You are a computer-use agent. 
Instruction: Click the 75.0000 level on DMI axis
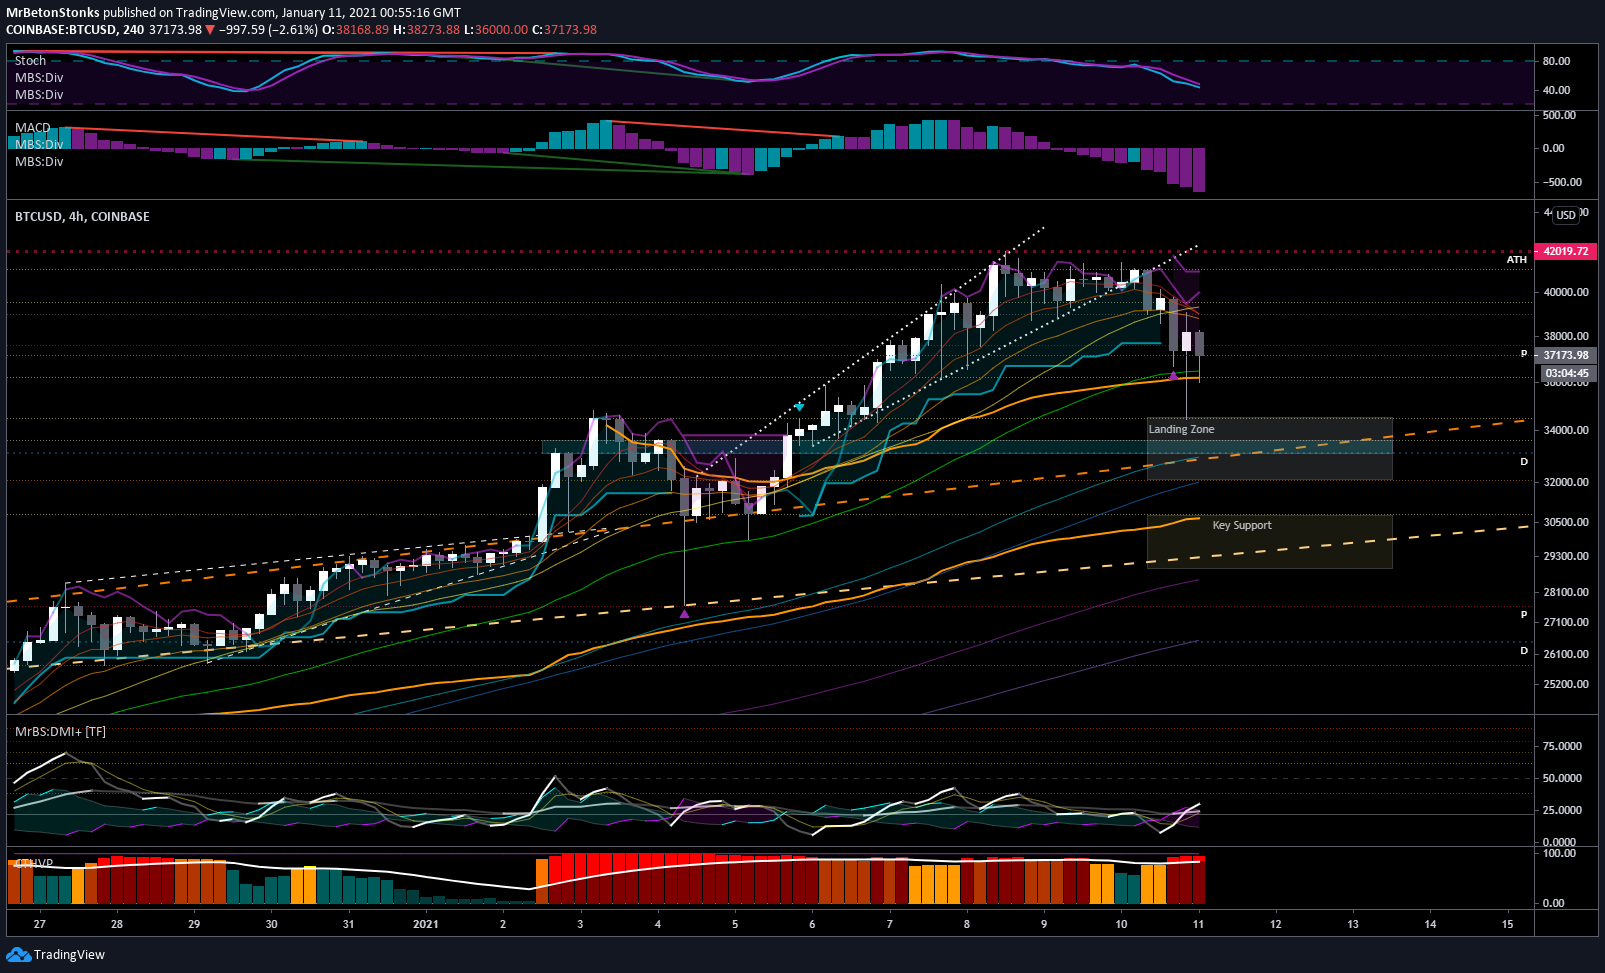pyautogui.click(x=1562, y=746)
